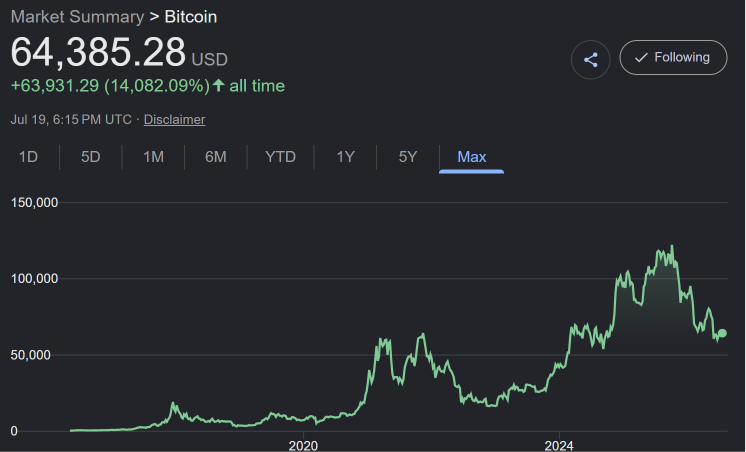Click the 100,000 axis label
Viewport: 746px width, 452px height.
pos(34,279)
